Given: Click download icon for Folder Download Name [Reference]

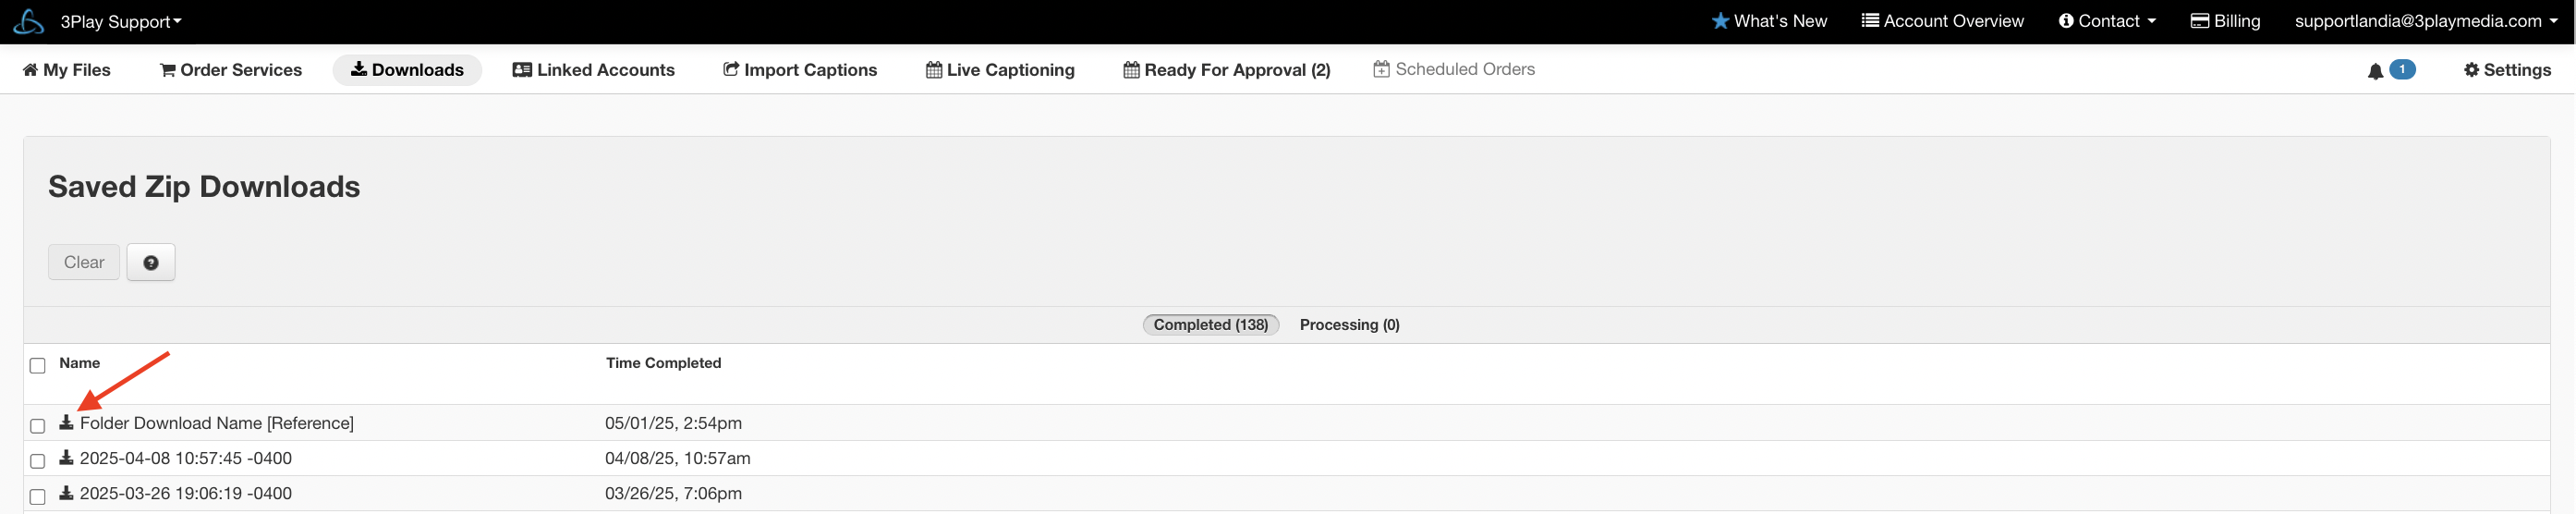Looking at the screenshot, I should tap(66, 422).
